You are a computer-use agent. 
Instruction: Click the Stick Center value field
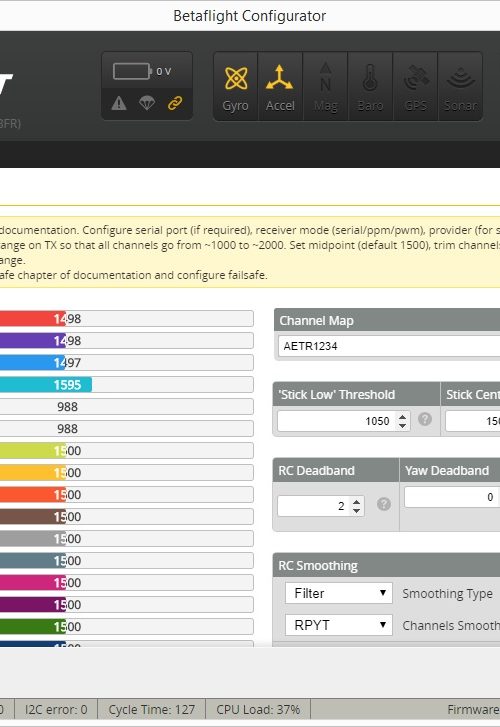[473, 421]
